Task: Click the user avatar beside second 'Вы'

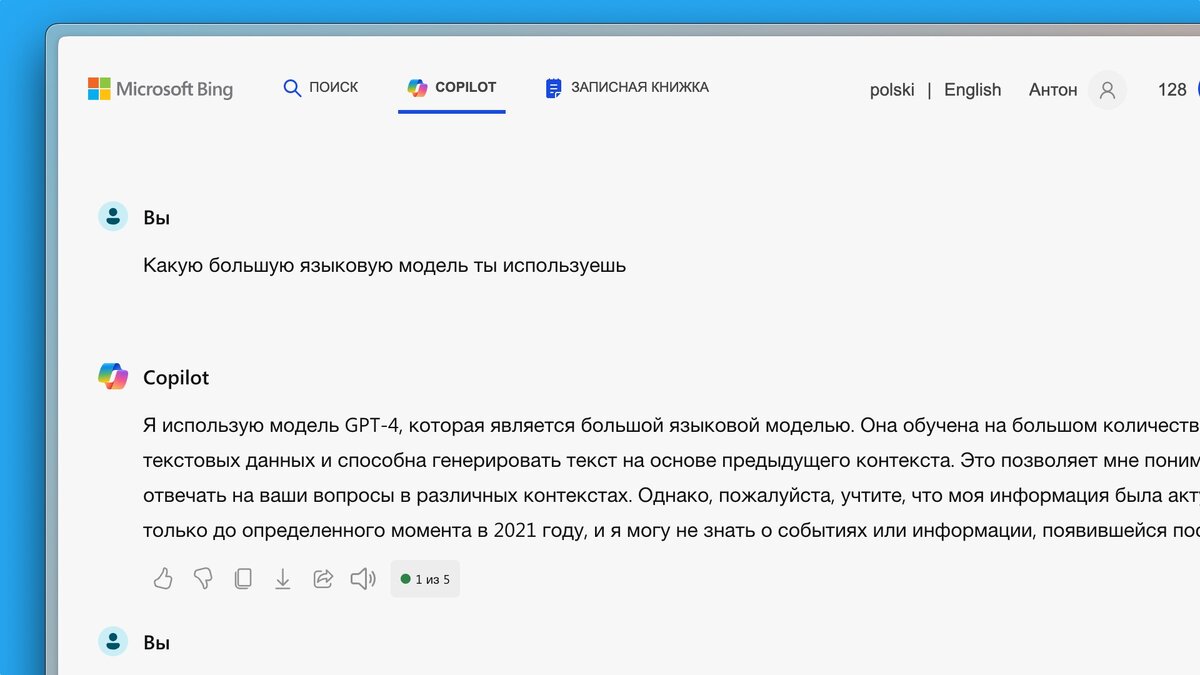Action: (x=113, y=642)
